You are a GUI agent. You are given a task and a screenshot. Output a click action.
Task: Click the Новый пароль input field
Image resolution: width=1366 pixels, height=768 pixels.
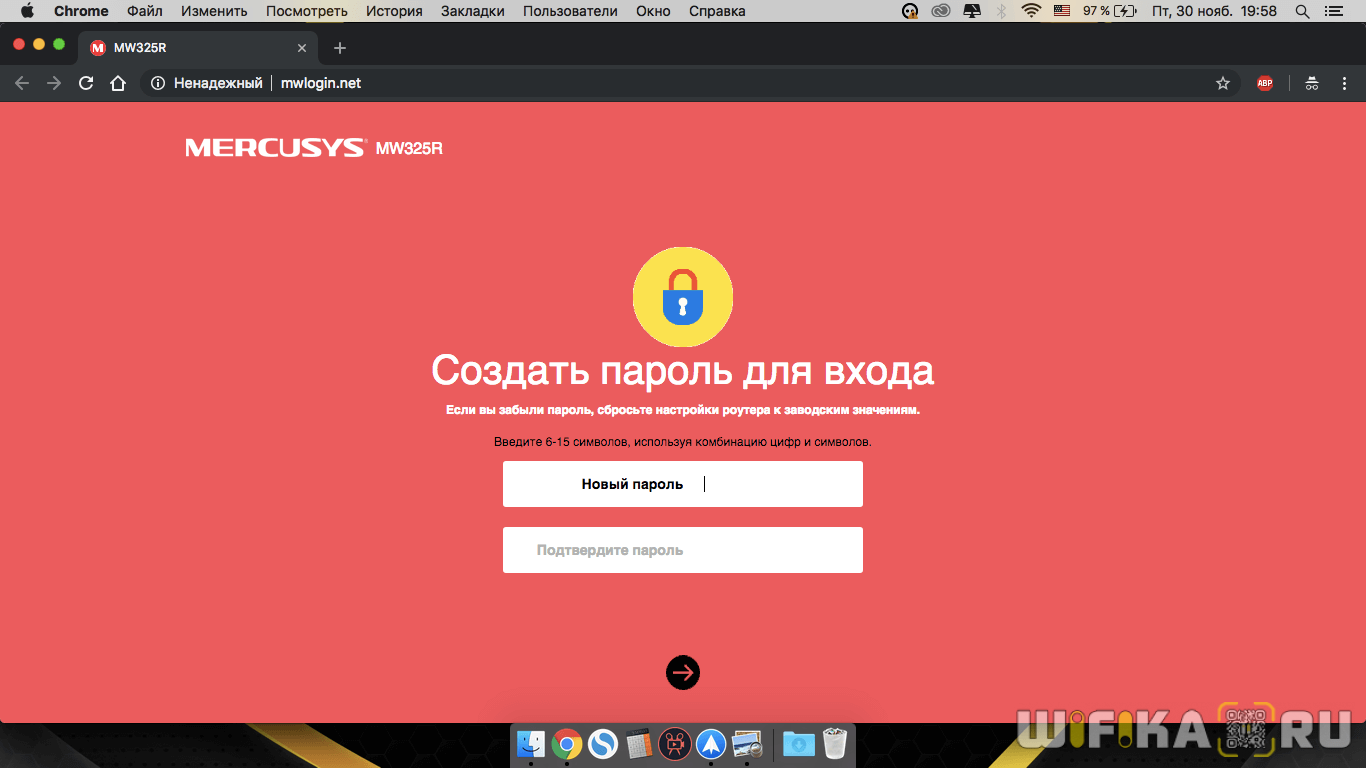683,484
